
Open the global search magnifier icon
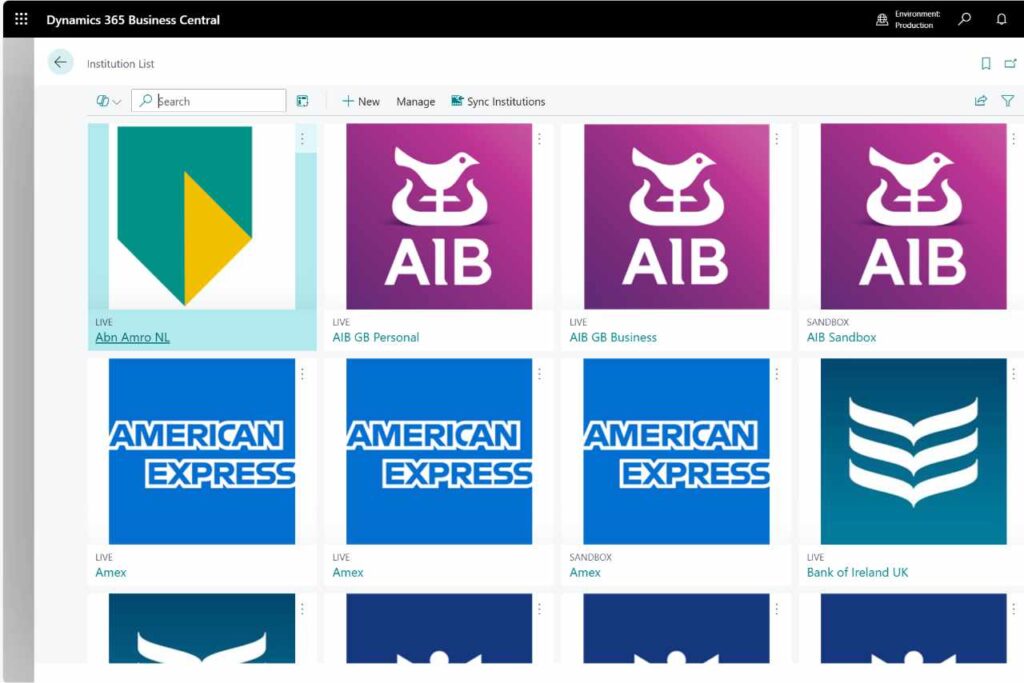964,19
